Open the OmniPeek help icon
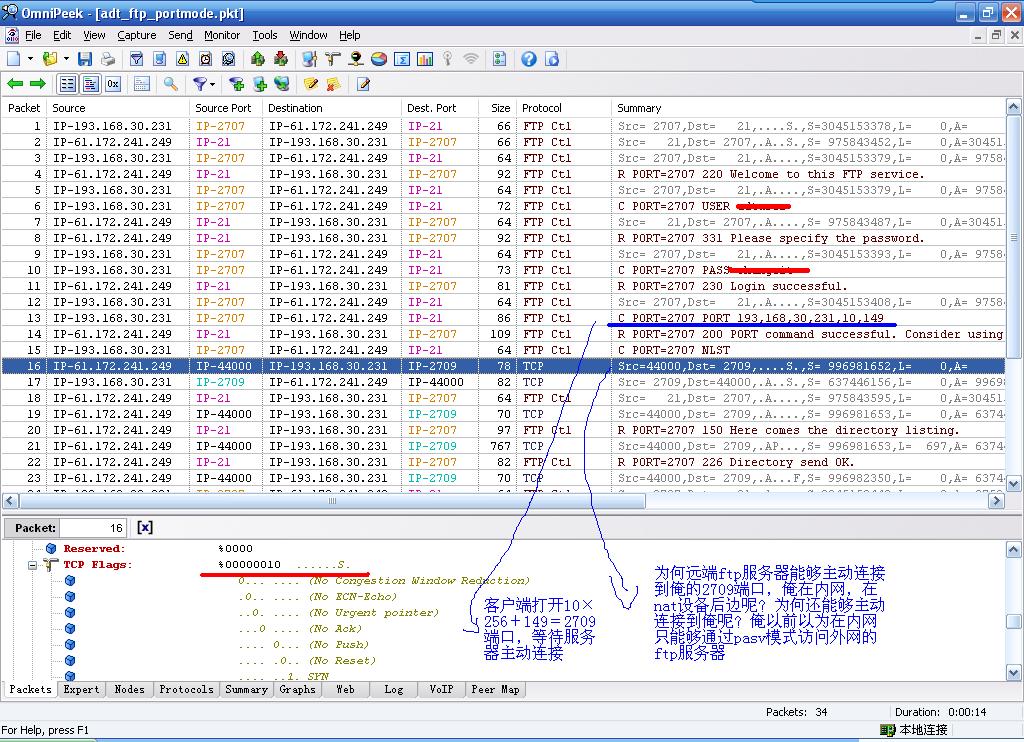Screen dimensions: 1024x742 point(529,60)
